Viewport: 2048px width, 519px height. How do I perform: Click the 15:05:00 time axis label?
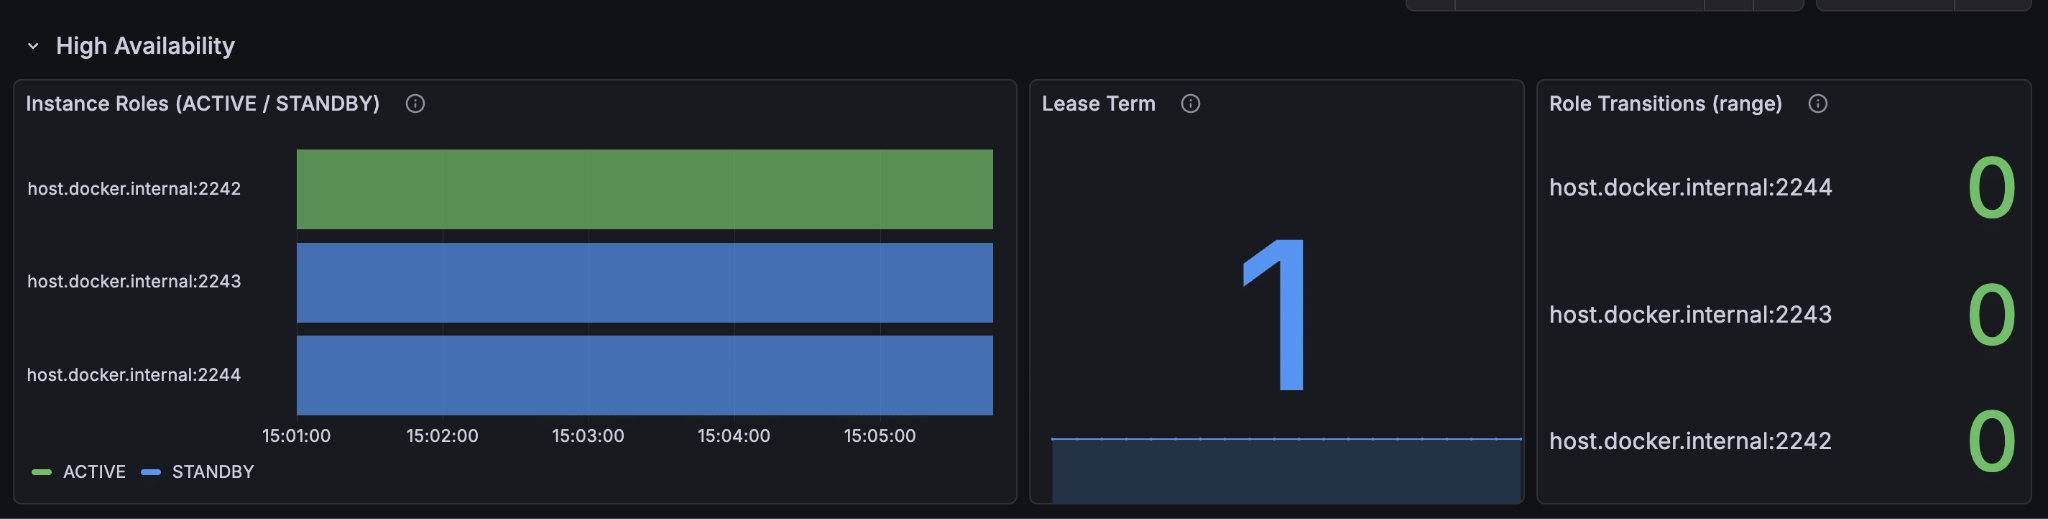[880, 436]
